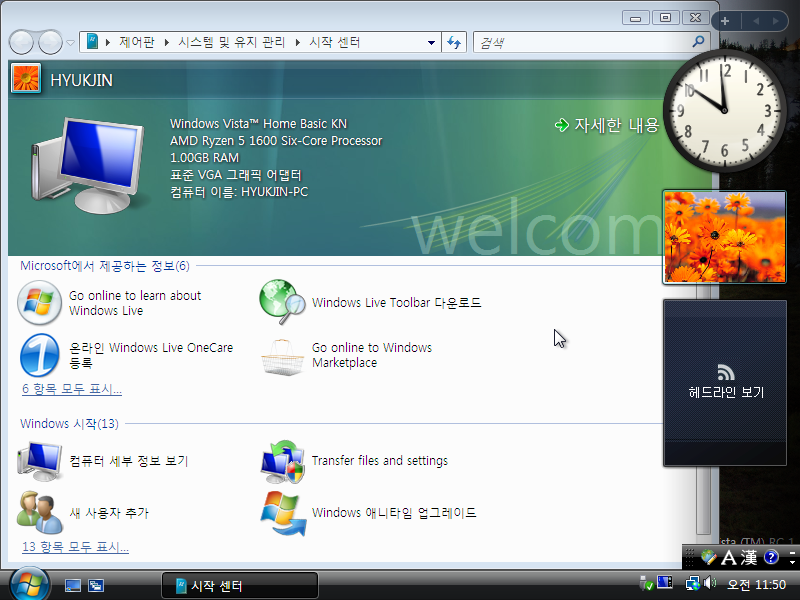
Task: Toggle the 漢 Hanja conversion button
Action: point(748,557)
